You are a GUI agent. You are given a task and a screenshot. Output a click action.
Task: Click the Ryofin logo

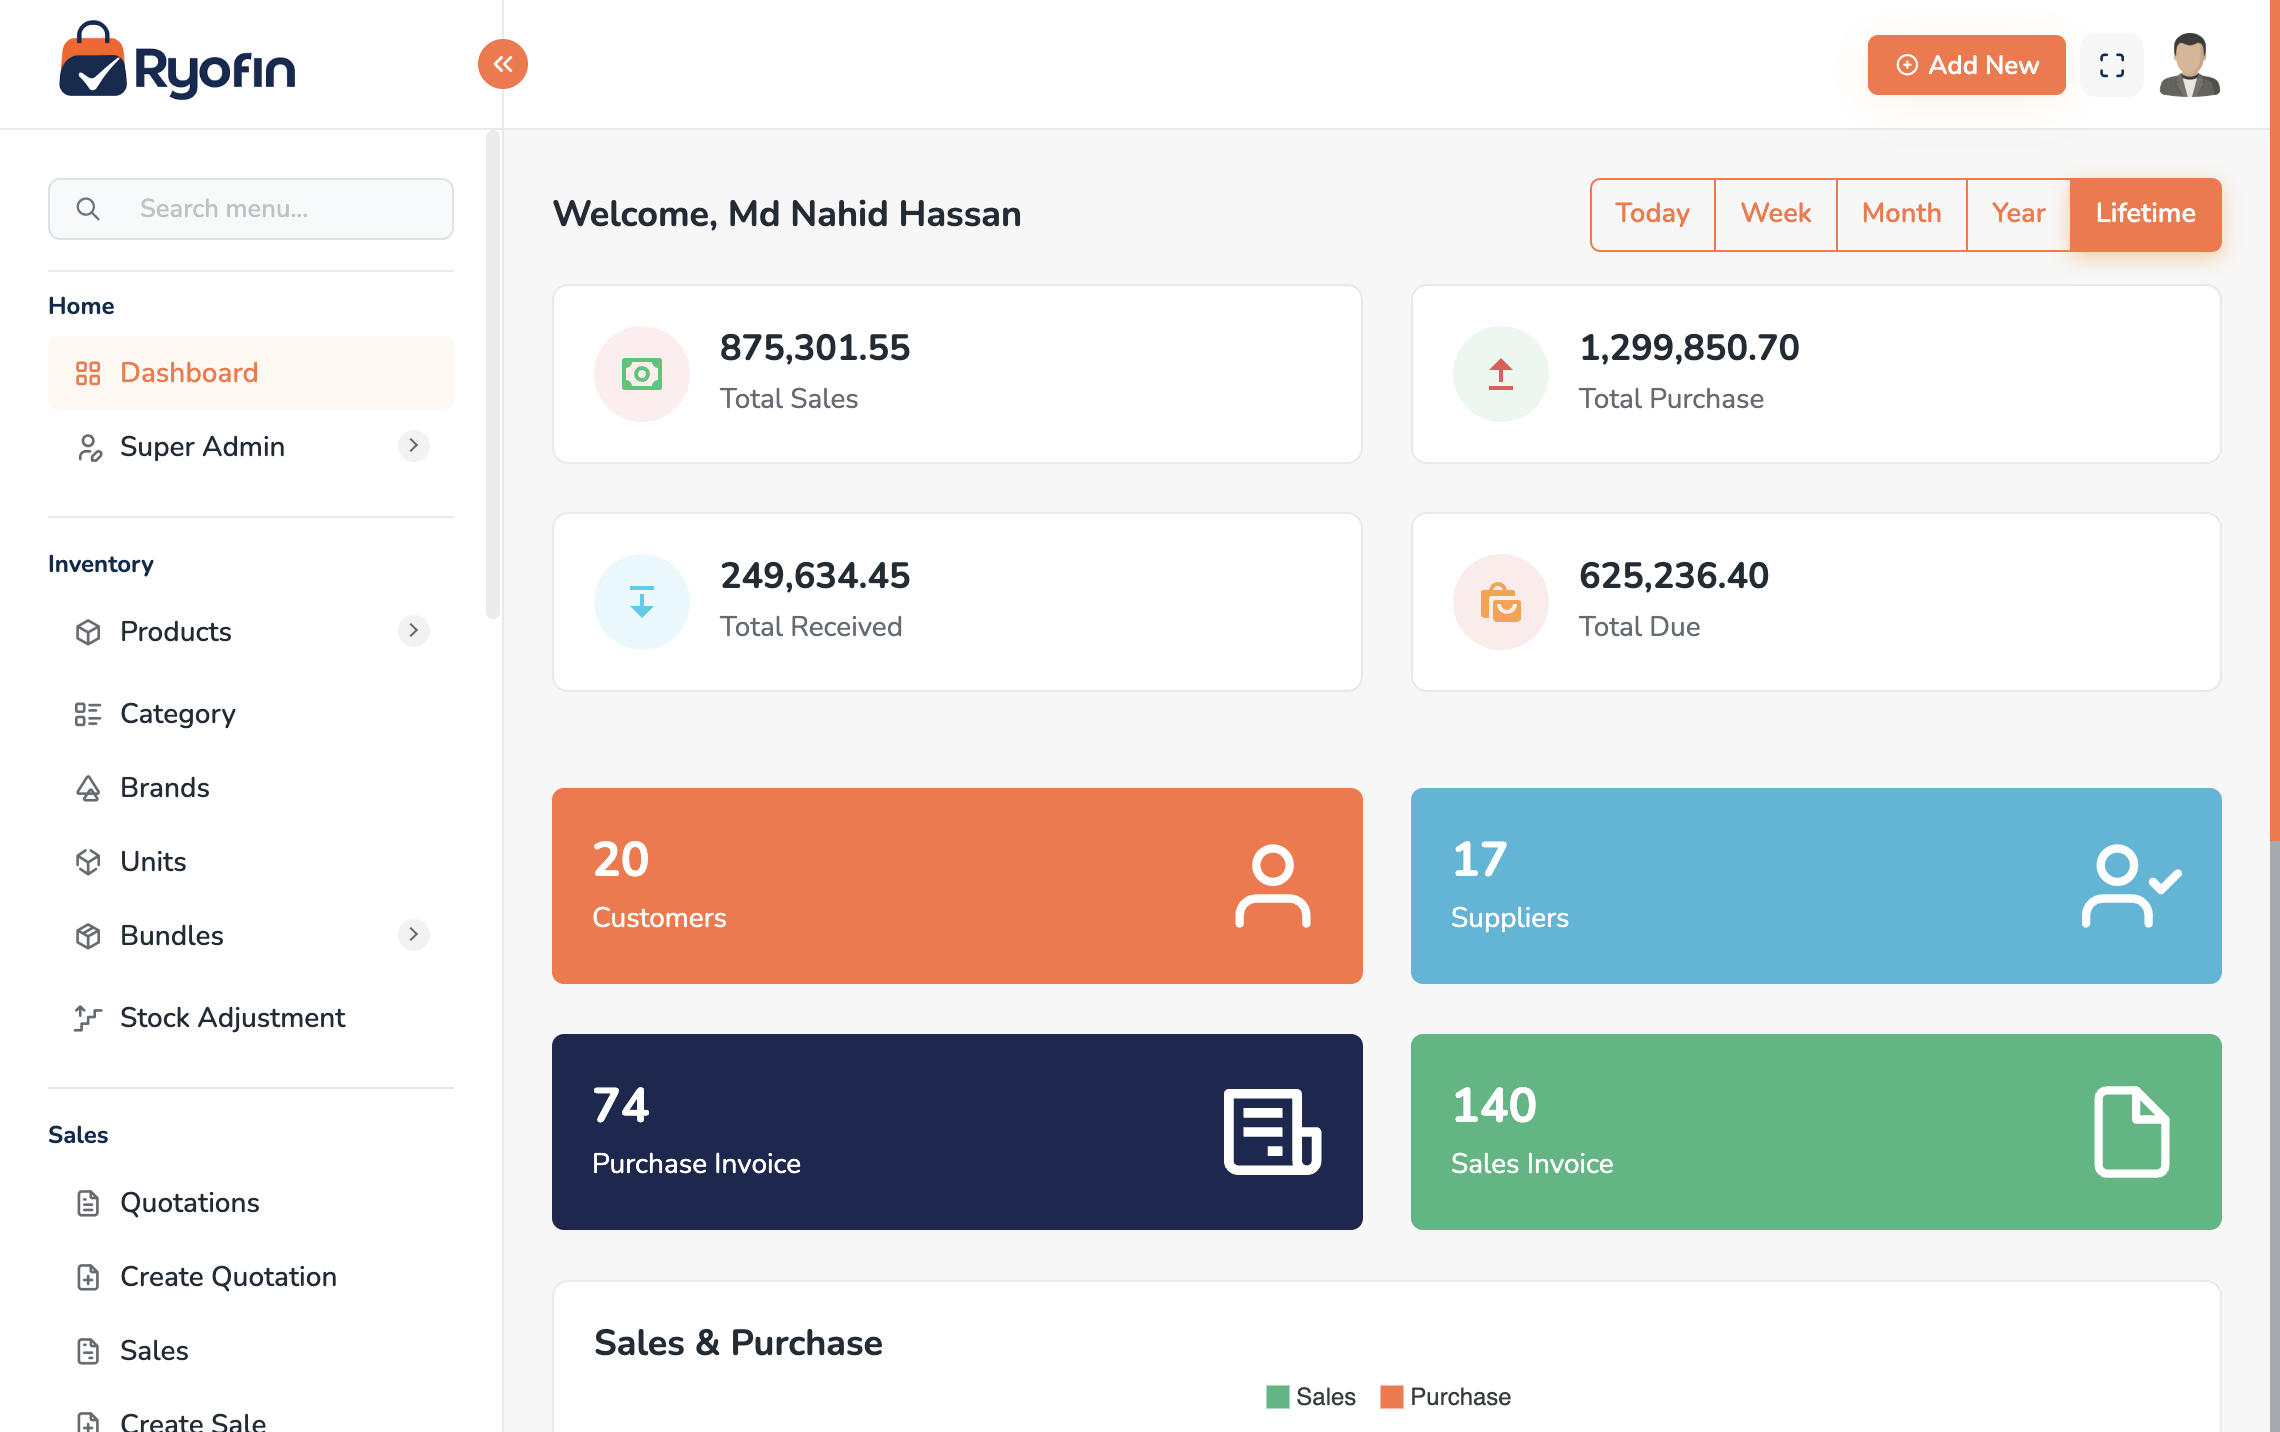coord(177,62)
